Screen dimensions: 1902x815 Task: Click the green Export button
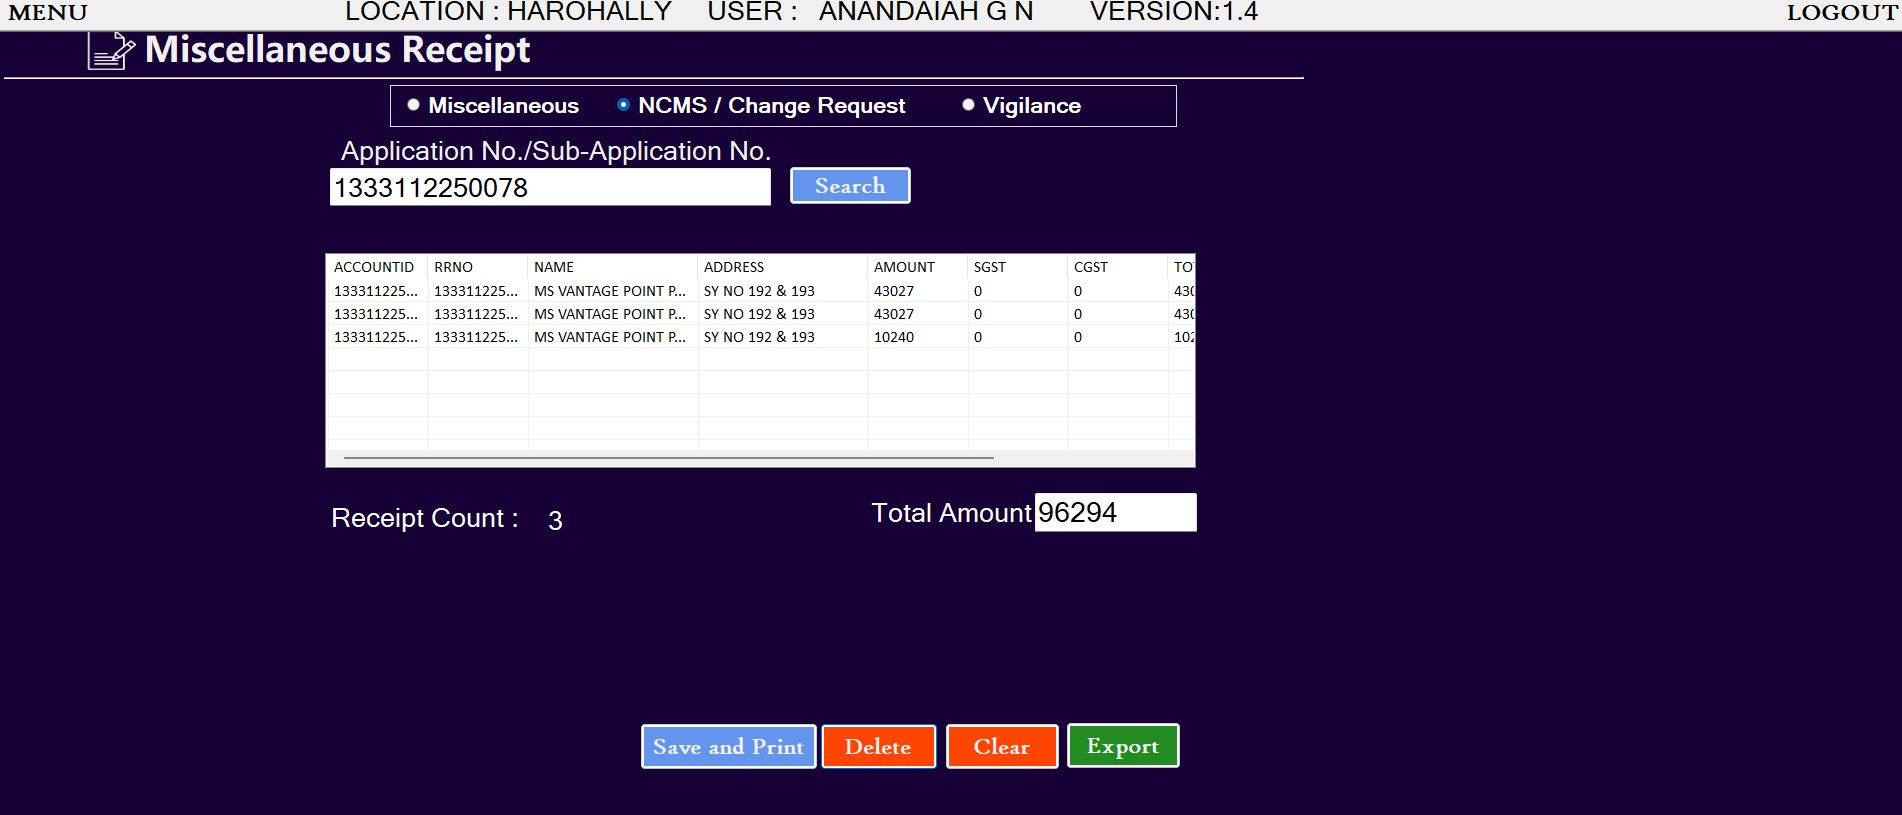click(1122, 746)
